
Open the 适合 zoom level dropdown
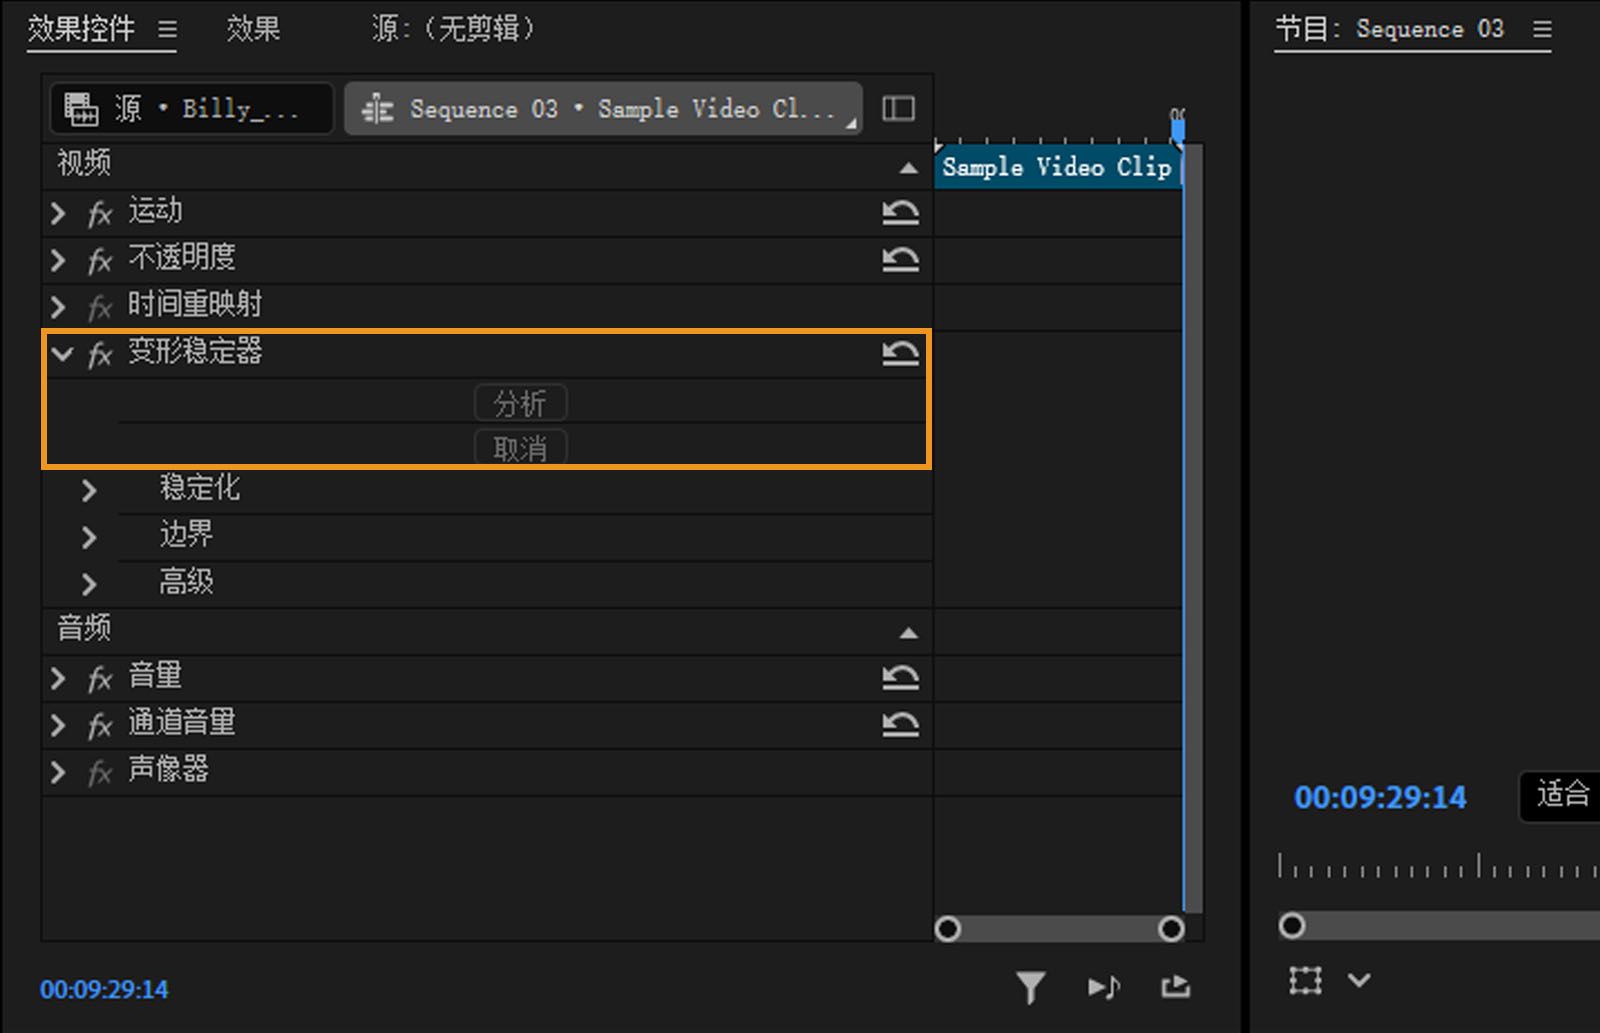coord(1561,796)
